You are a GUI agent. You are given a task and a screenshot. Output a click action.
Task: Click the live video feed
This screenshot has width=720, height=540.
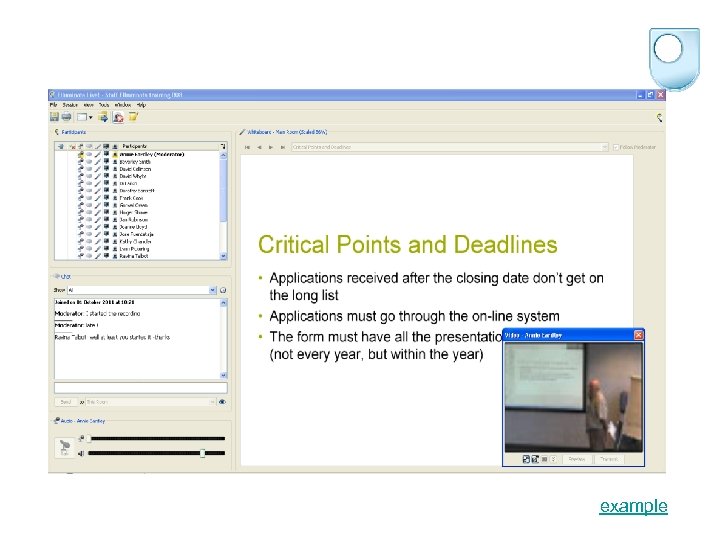pos(574,397)
